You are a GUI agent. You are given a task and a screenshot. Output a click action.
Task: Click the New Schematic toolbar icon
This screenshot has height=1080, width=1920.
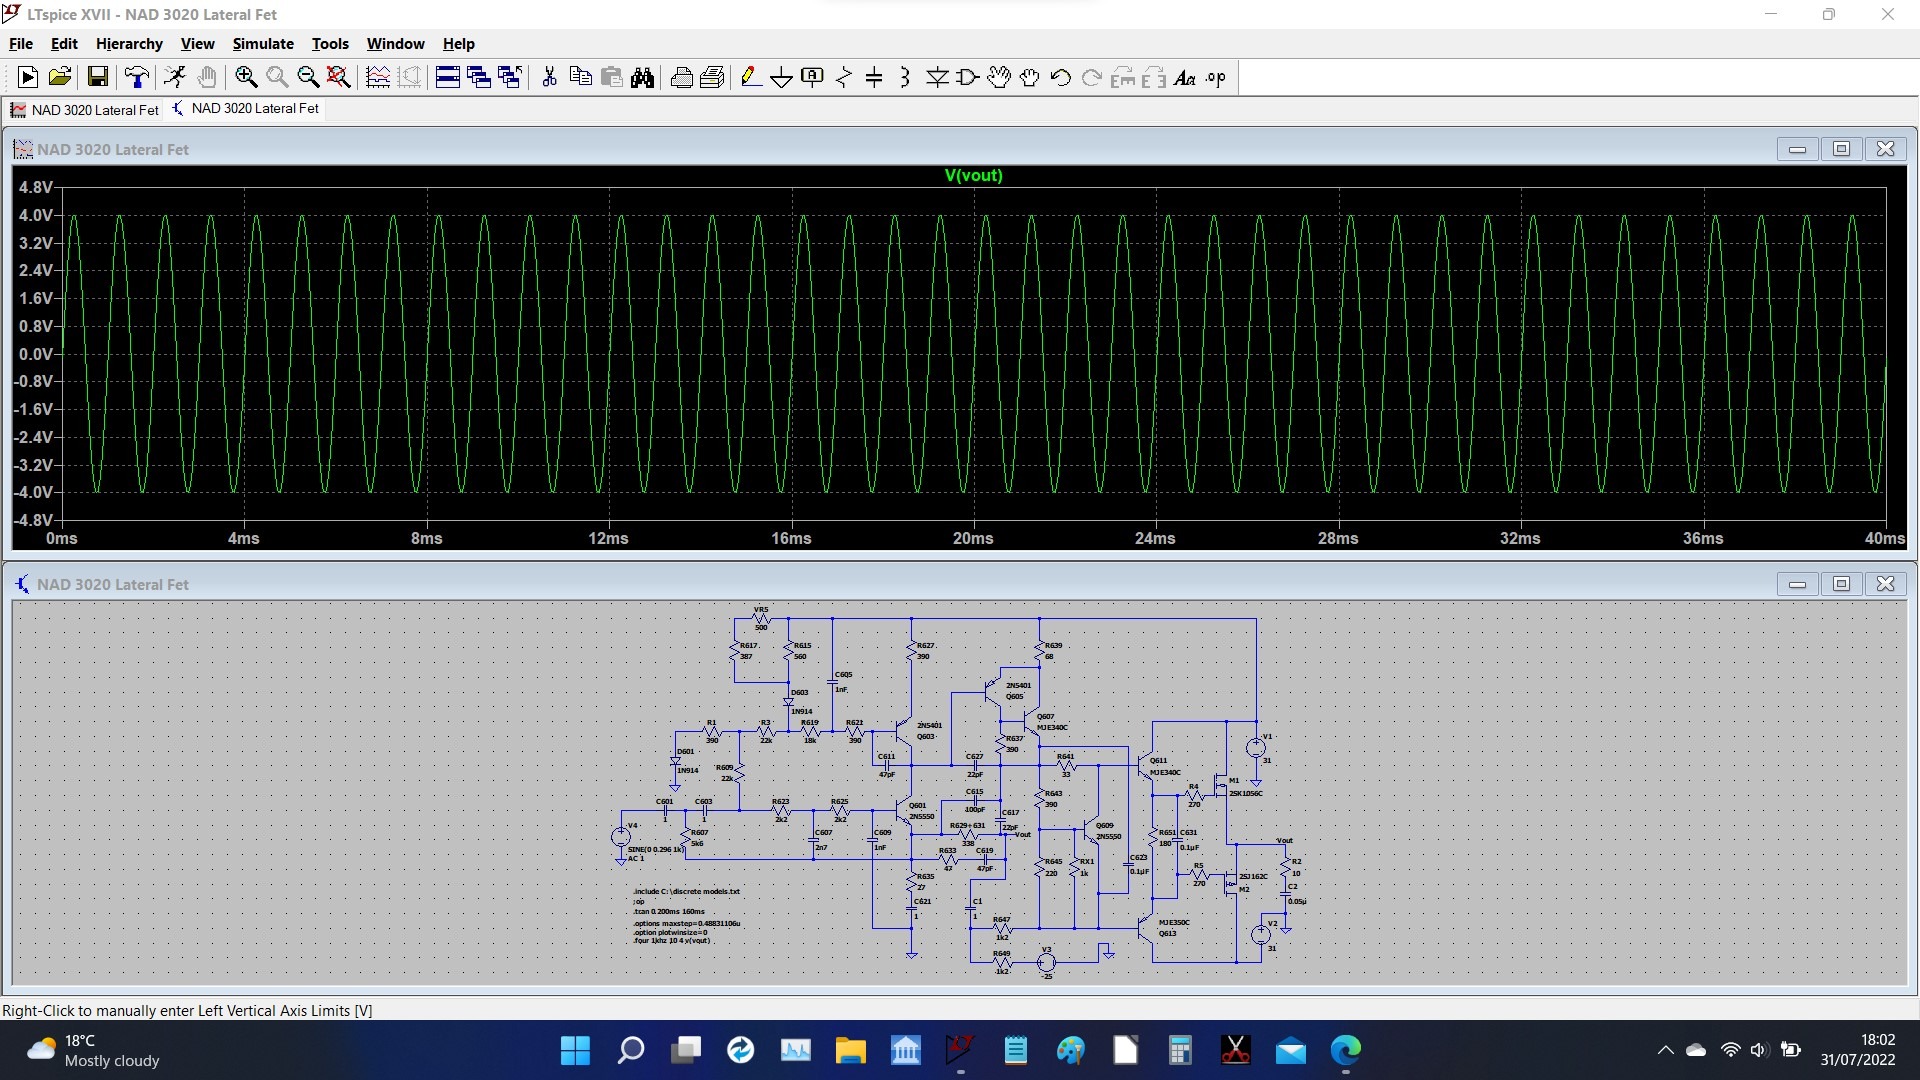click(x=28, y=77)
